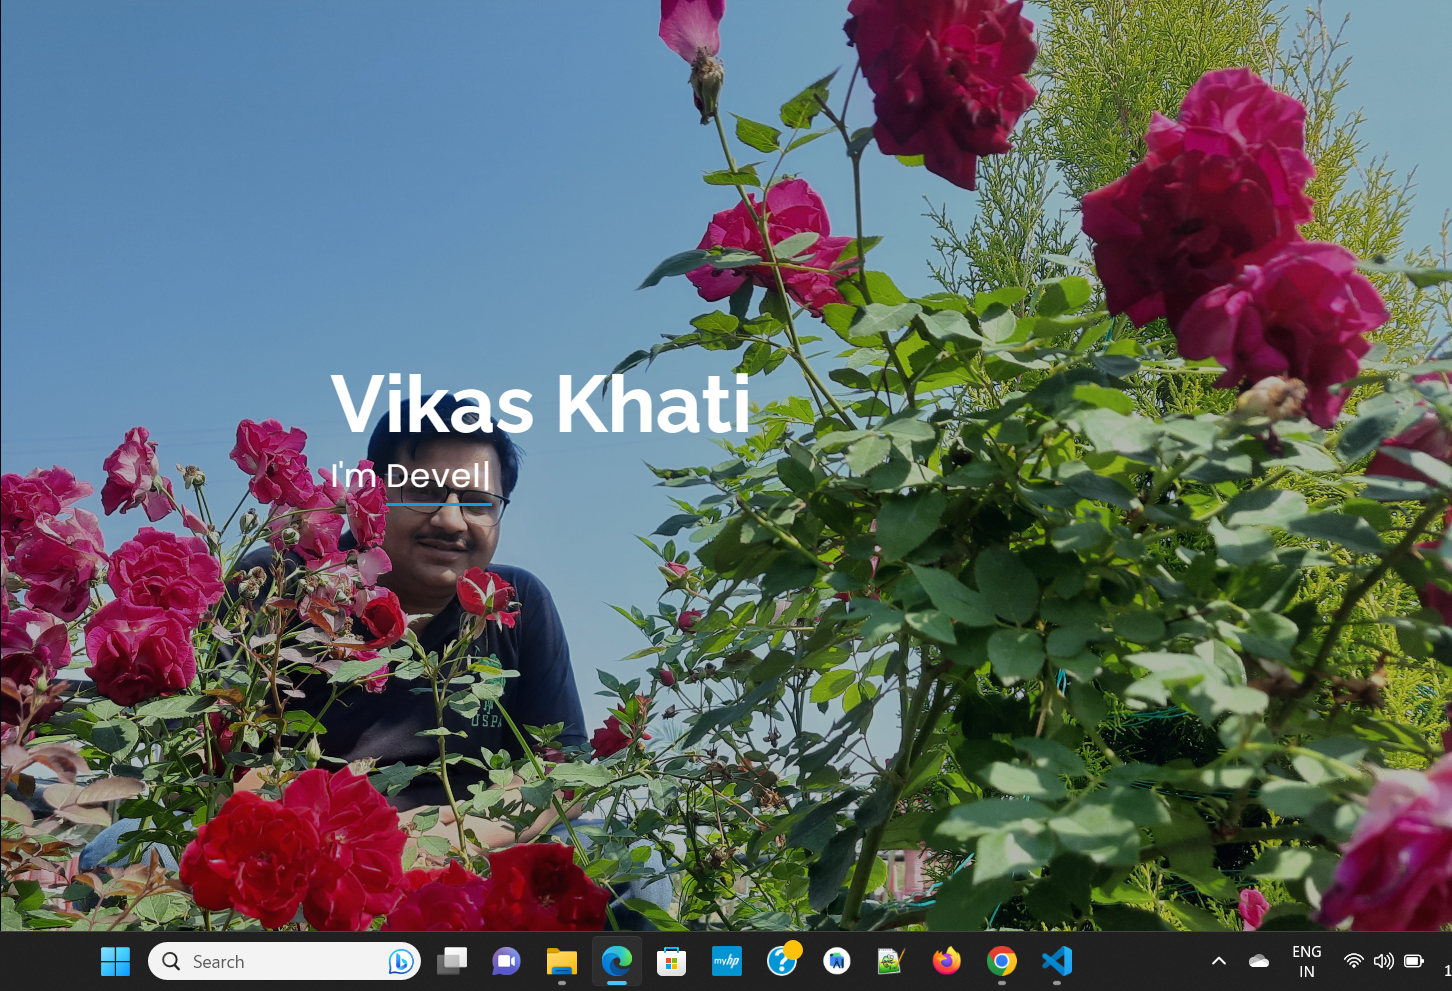Launch the Teams Chat app
This screenshot has width=1452, height=991.
click(x=506, y=961)
